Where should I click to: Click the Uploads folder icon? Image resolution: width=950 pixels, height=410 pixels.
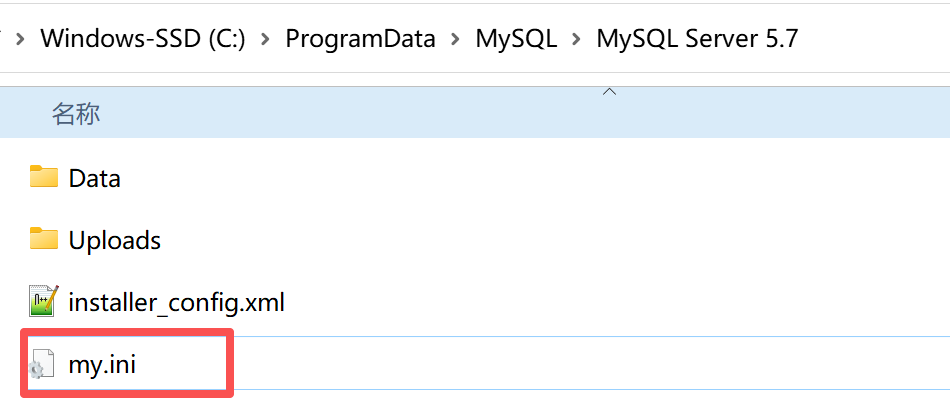click(x=44, y=240)
